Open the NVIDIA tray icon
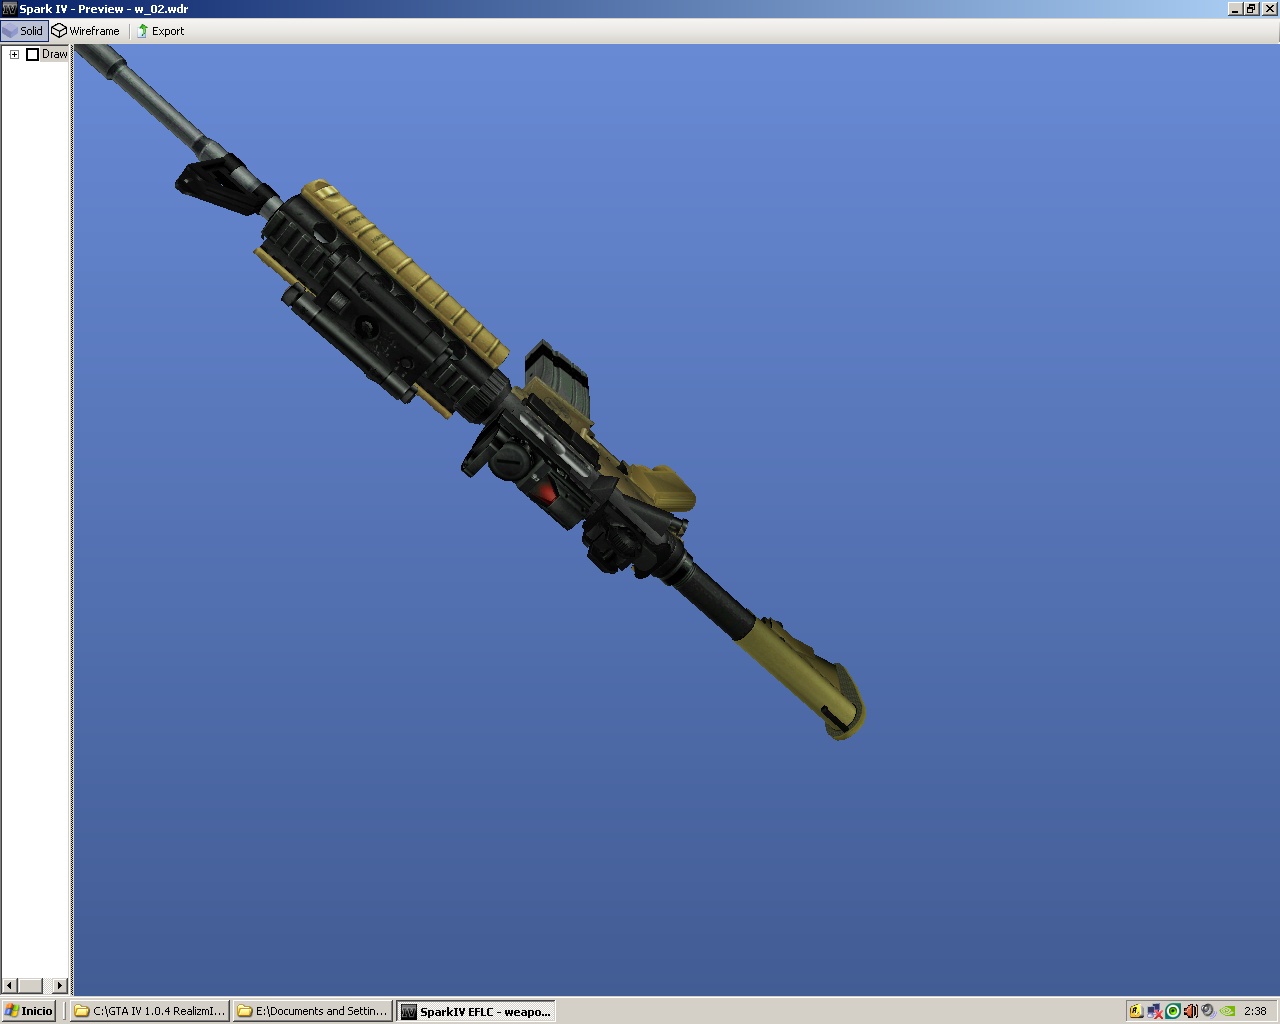The height and width of the screenshot is (1024, 1280). pos(1227,1011)
